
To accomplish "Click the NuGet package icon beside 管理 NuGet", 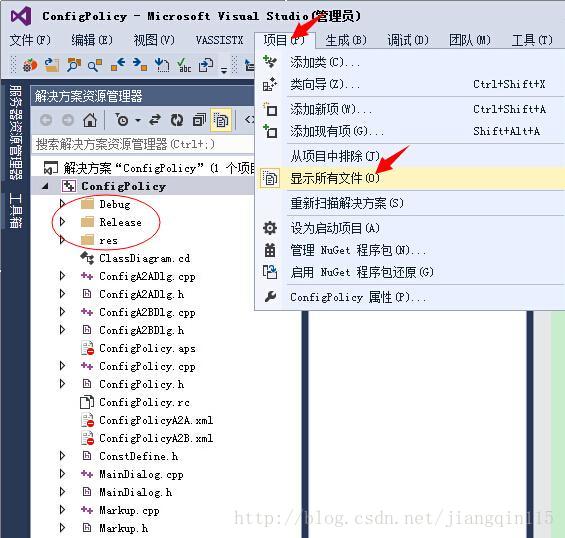I will click(x=270, y=250).
